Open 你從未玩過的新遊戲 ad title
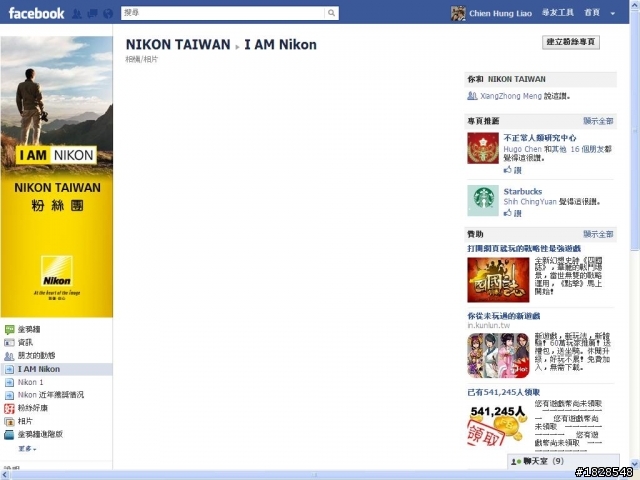This screenshot has width=640, height=480. click(x=504, y=316)
